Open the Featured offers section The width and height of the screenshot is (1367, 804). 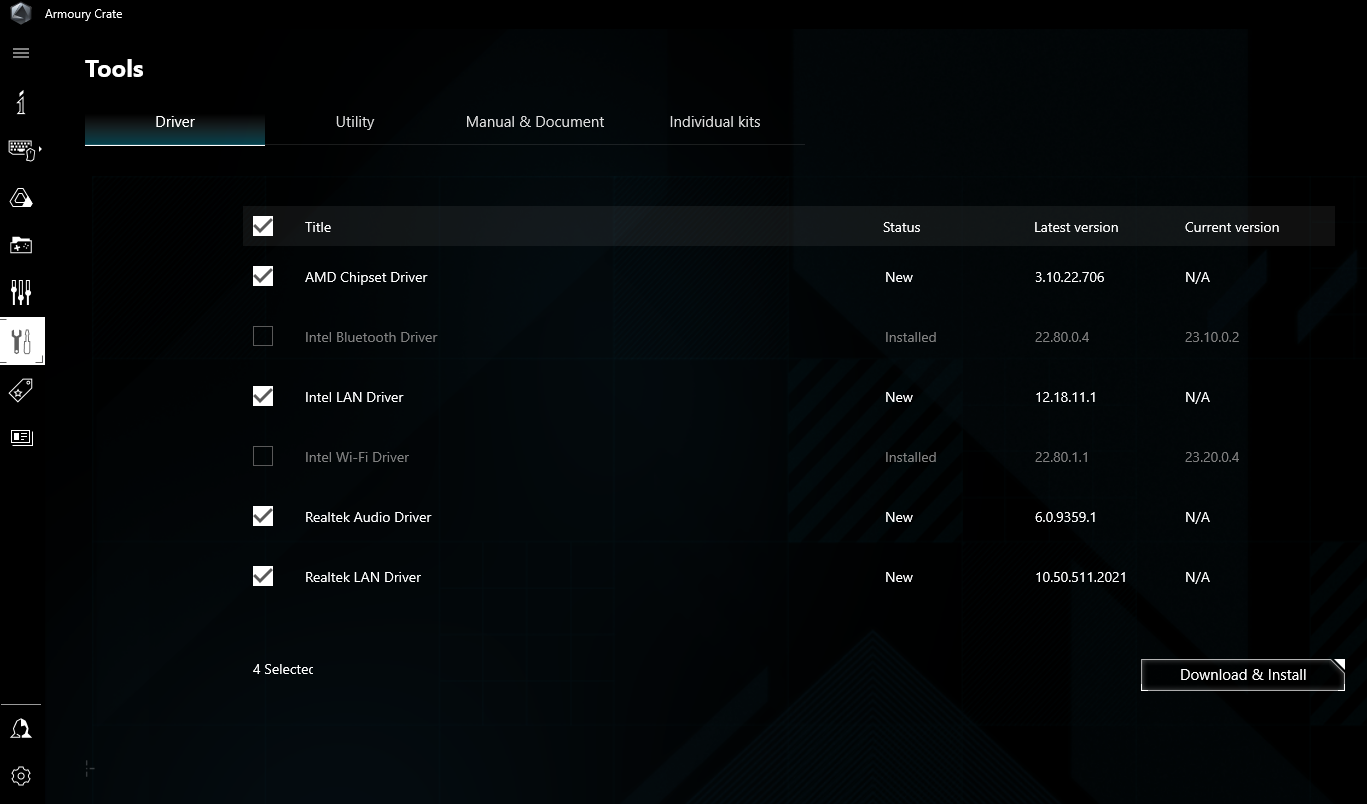[21, 389]
